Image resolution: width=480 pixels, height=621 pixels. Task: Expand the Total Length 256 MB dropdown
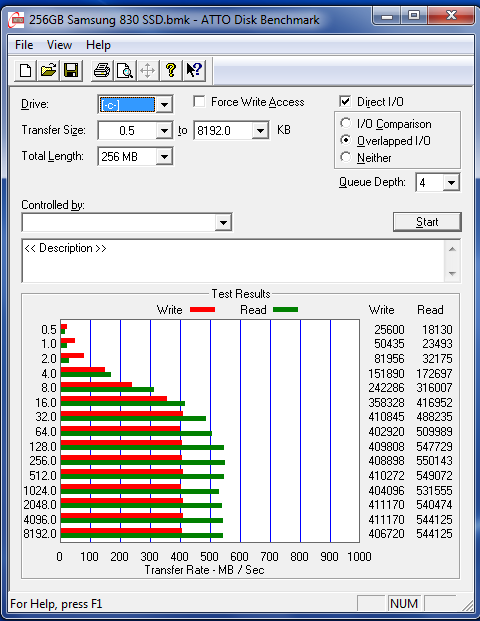(x=164, y=156)
